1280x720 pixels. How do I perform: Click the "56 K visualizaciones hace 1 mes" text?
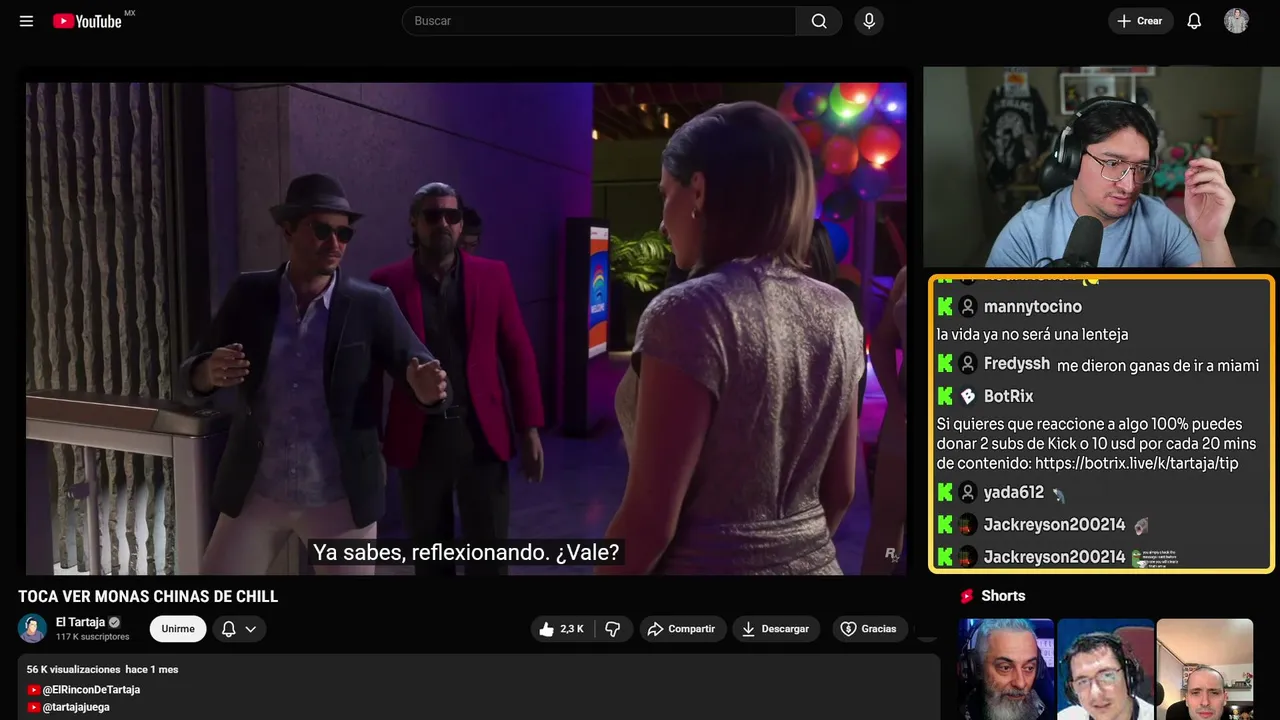102,669
